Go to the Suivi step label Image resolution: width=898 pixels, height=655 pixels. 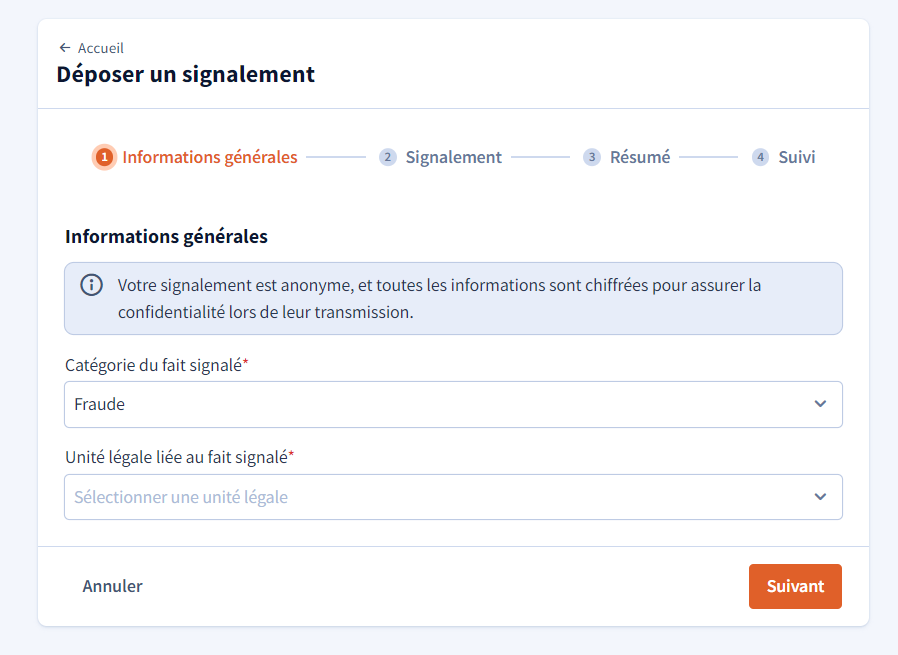click(x=797, y=157)
